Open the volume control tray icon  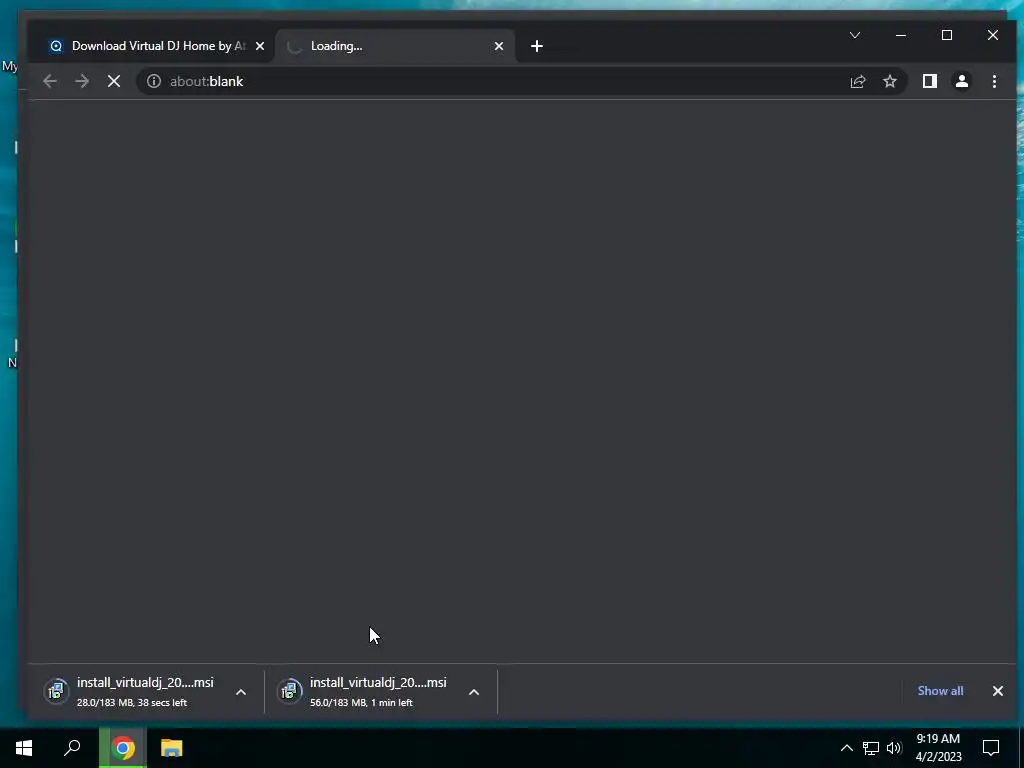[894, 748]
